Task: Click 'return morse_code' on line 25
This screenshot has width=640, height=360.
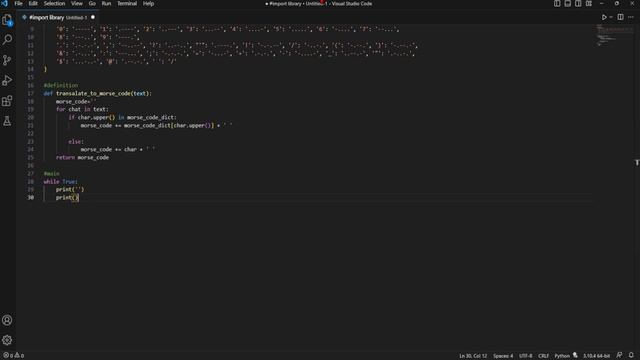Action: coord(82,158)
